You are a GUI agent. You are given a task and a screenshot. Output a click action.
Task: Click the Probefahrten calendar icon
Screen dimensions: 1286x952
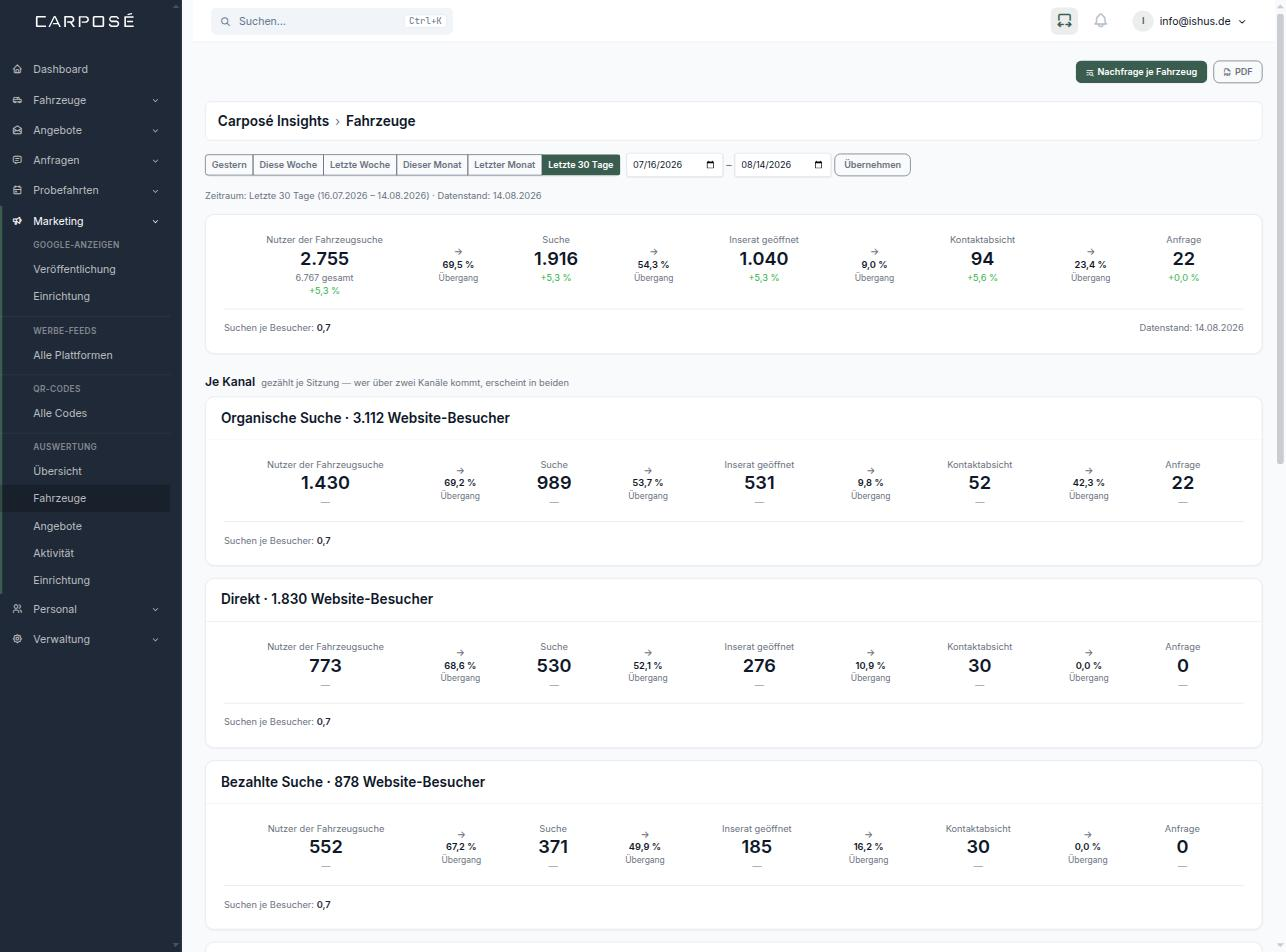[x=17, y=190]
